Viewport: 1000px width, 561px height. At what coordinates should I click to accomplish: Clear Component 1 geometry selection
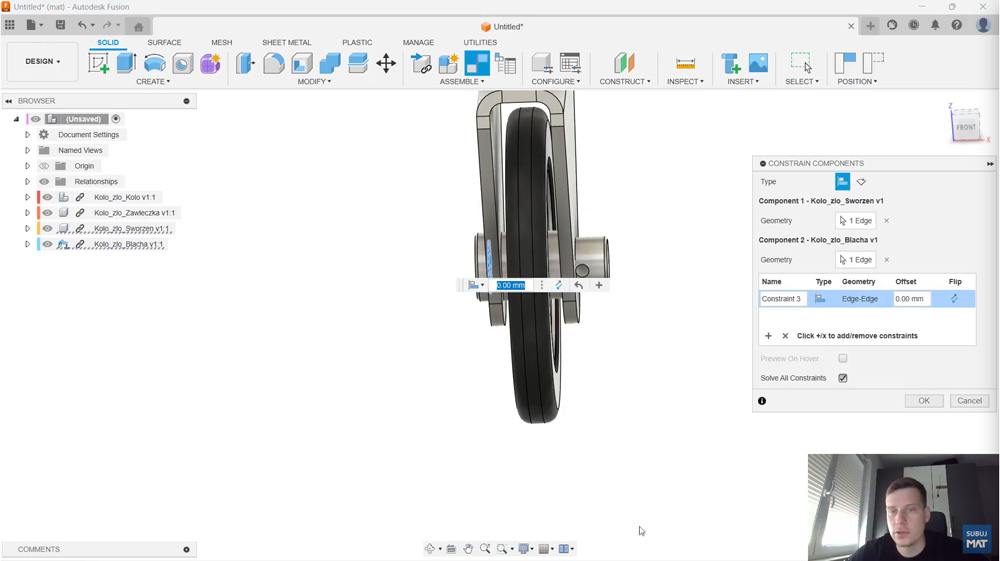(x=886, y=221)
